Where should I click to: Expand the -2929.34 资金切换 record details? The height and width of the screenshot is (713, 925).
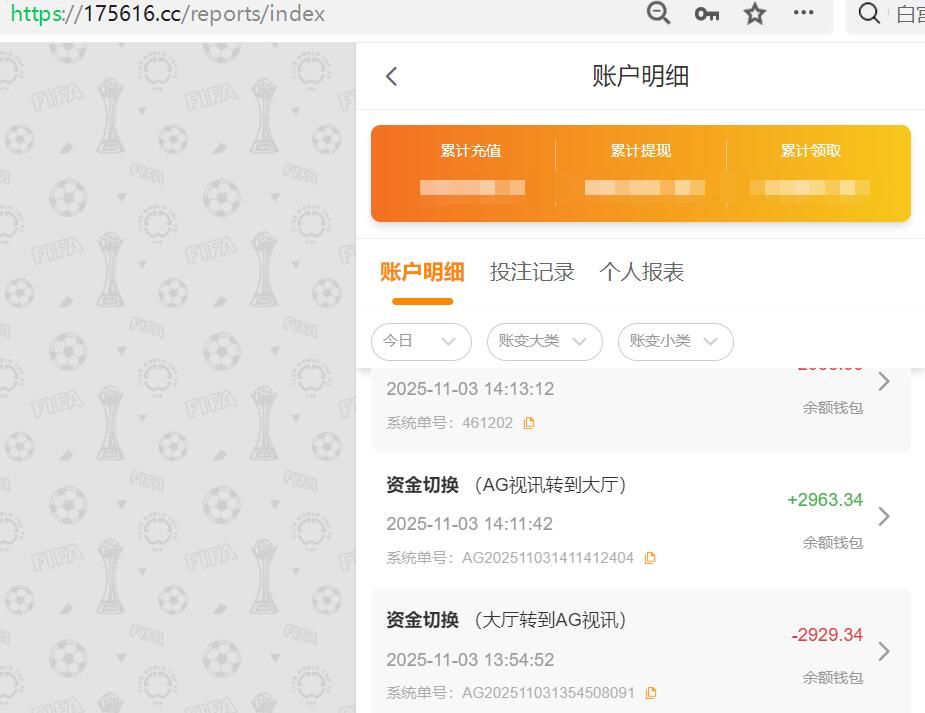click(883, 652)
